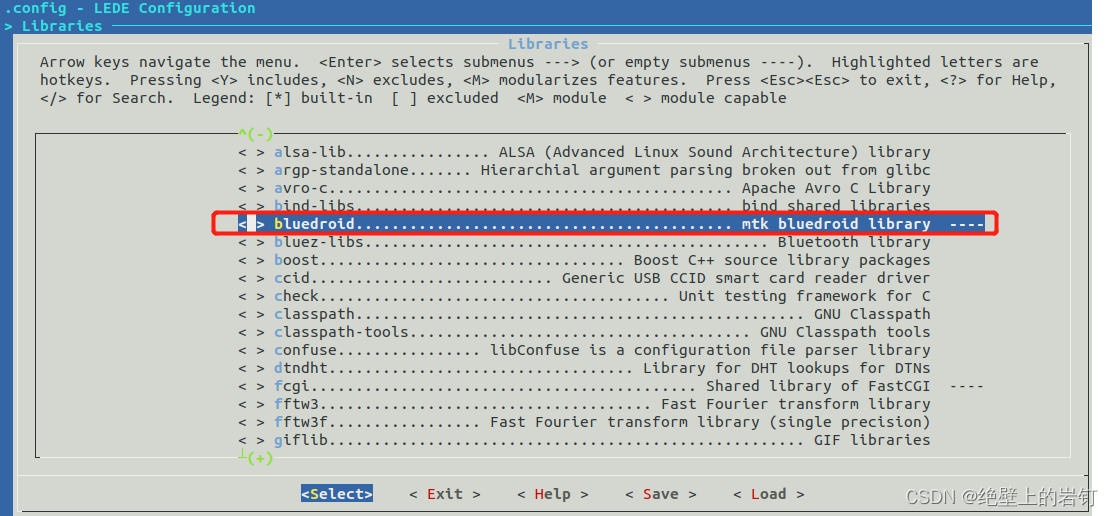This screenshot has height=516, width=1113.
Task: Click the centered Libraries dialog title
Action: (548, 44)
